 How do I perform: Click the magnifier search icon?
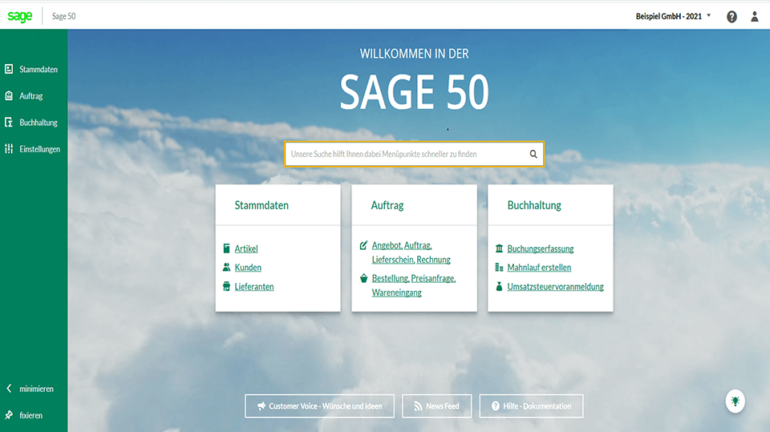(533, 154)
